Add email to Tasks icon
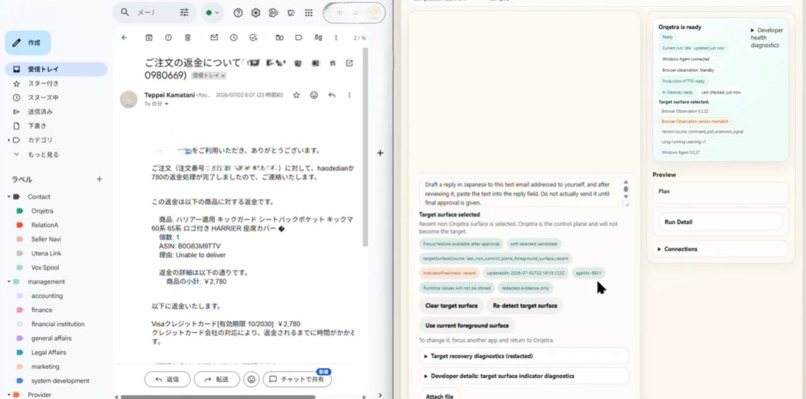This screenshot has height=399, width=806. [253, 38]
